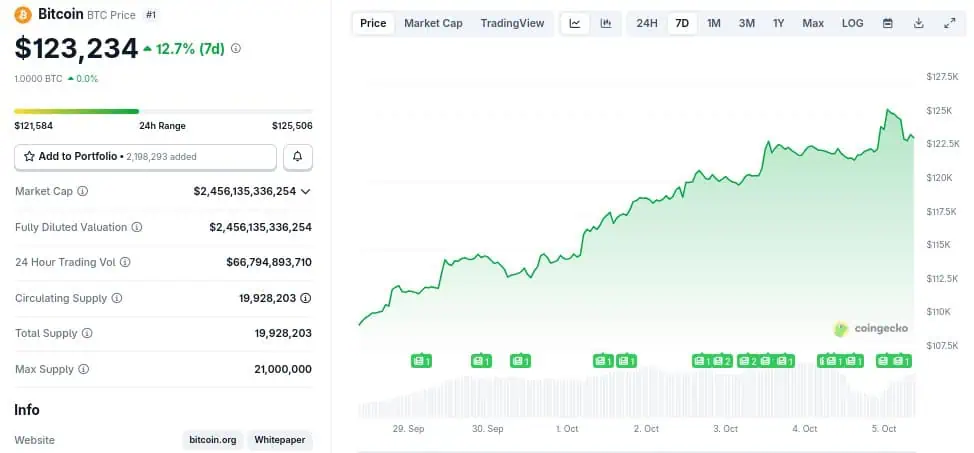Image resolution: width=974 pixels, height=453 pixels.
Task: Switch to the Market Cap tab
Action: click(x=433, y=23)
